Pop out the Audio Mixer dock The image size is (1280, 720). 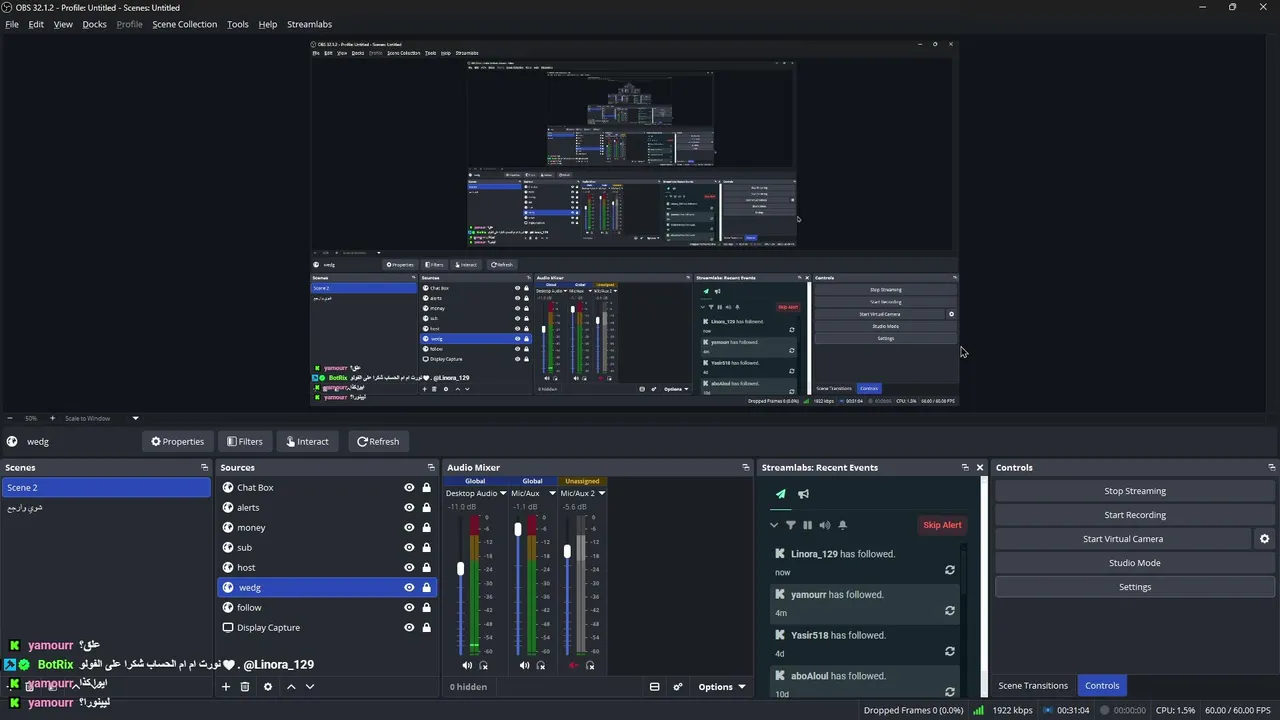click(745, 467)
